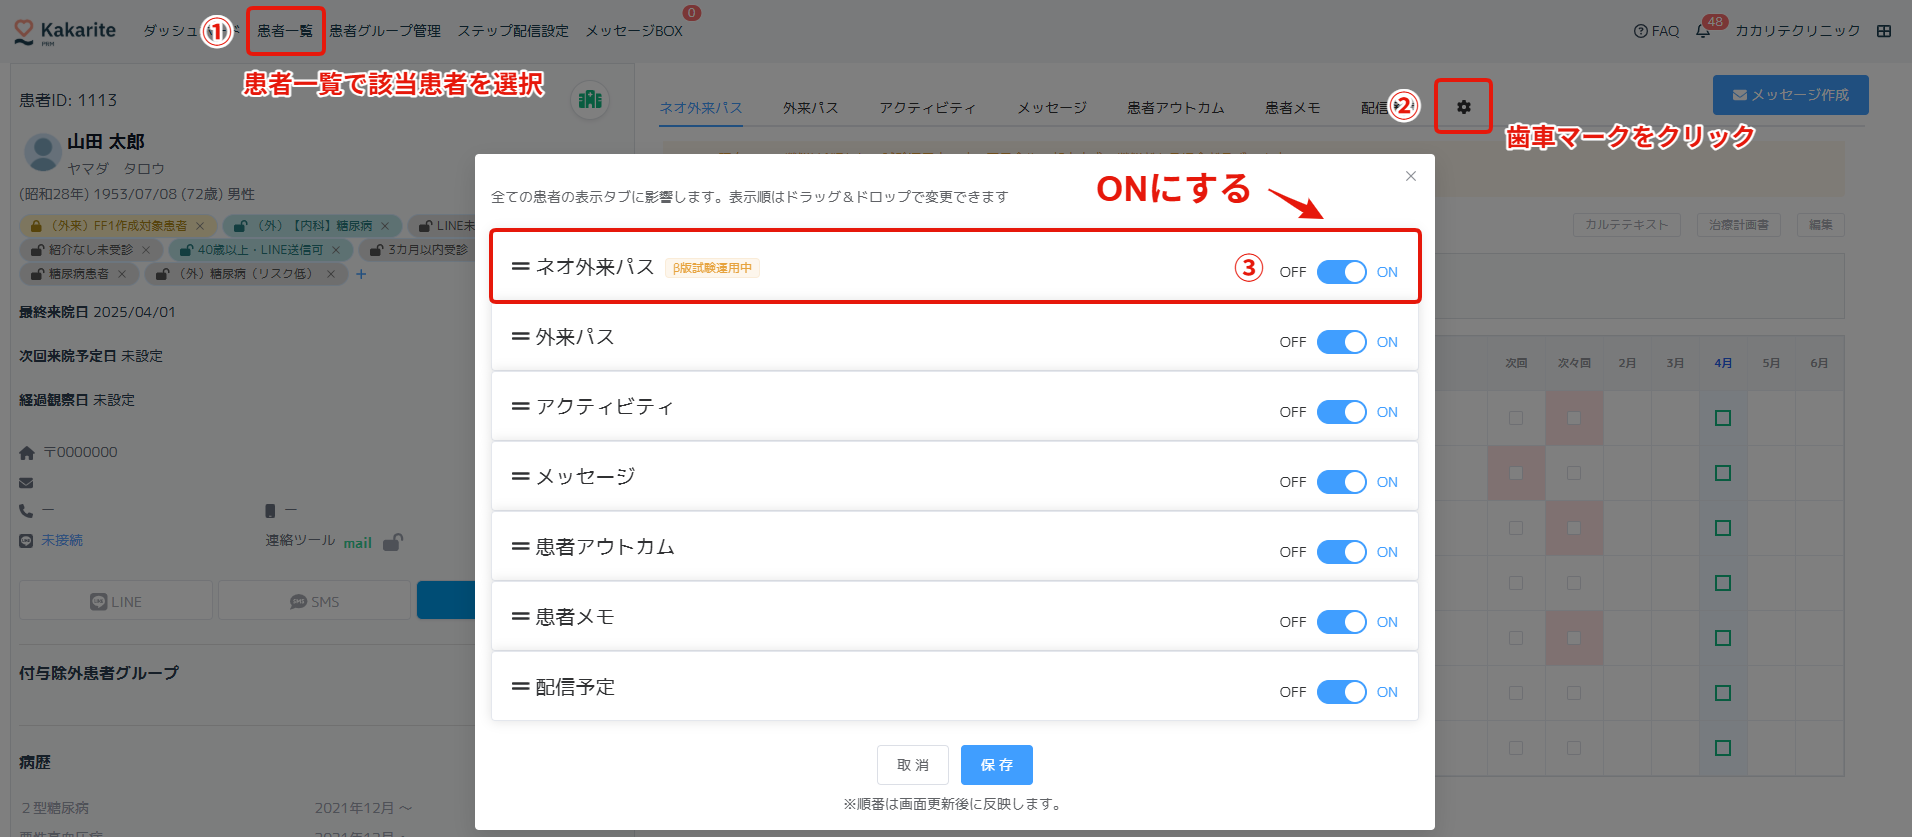
Task: Toggle the 患者アウトカム switch
Action: tap(1341, 552)
